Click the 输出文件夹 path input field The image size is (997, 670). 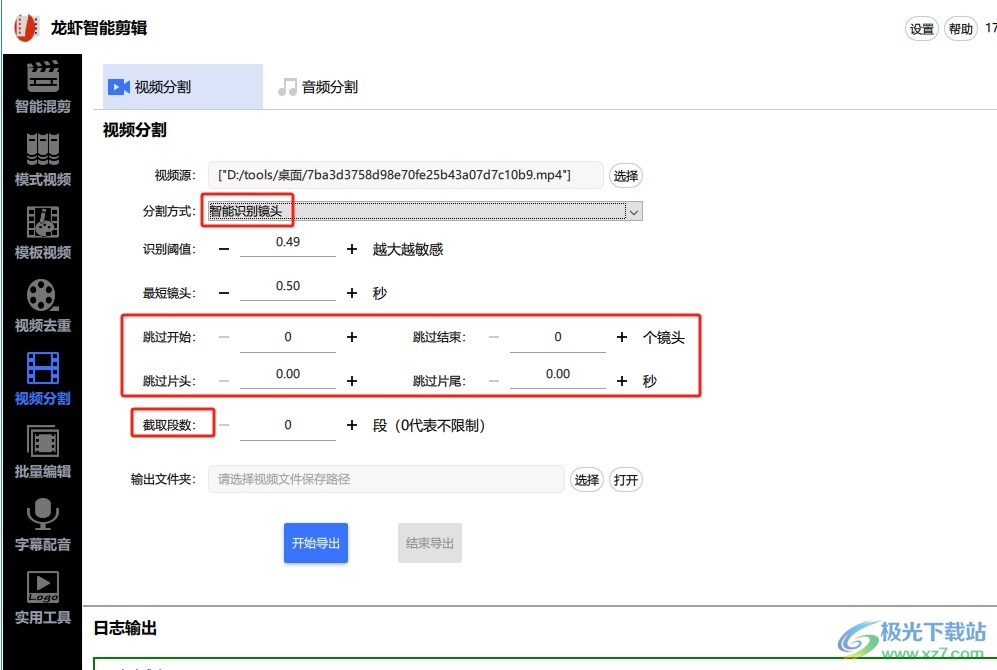pyautogui.click(x=386, y=479)
